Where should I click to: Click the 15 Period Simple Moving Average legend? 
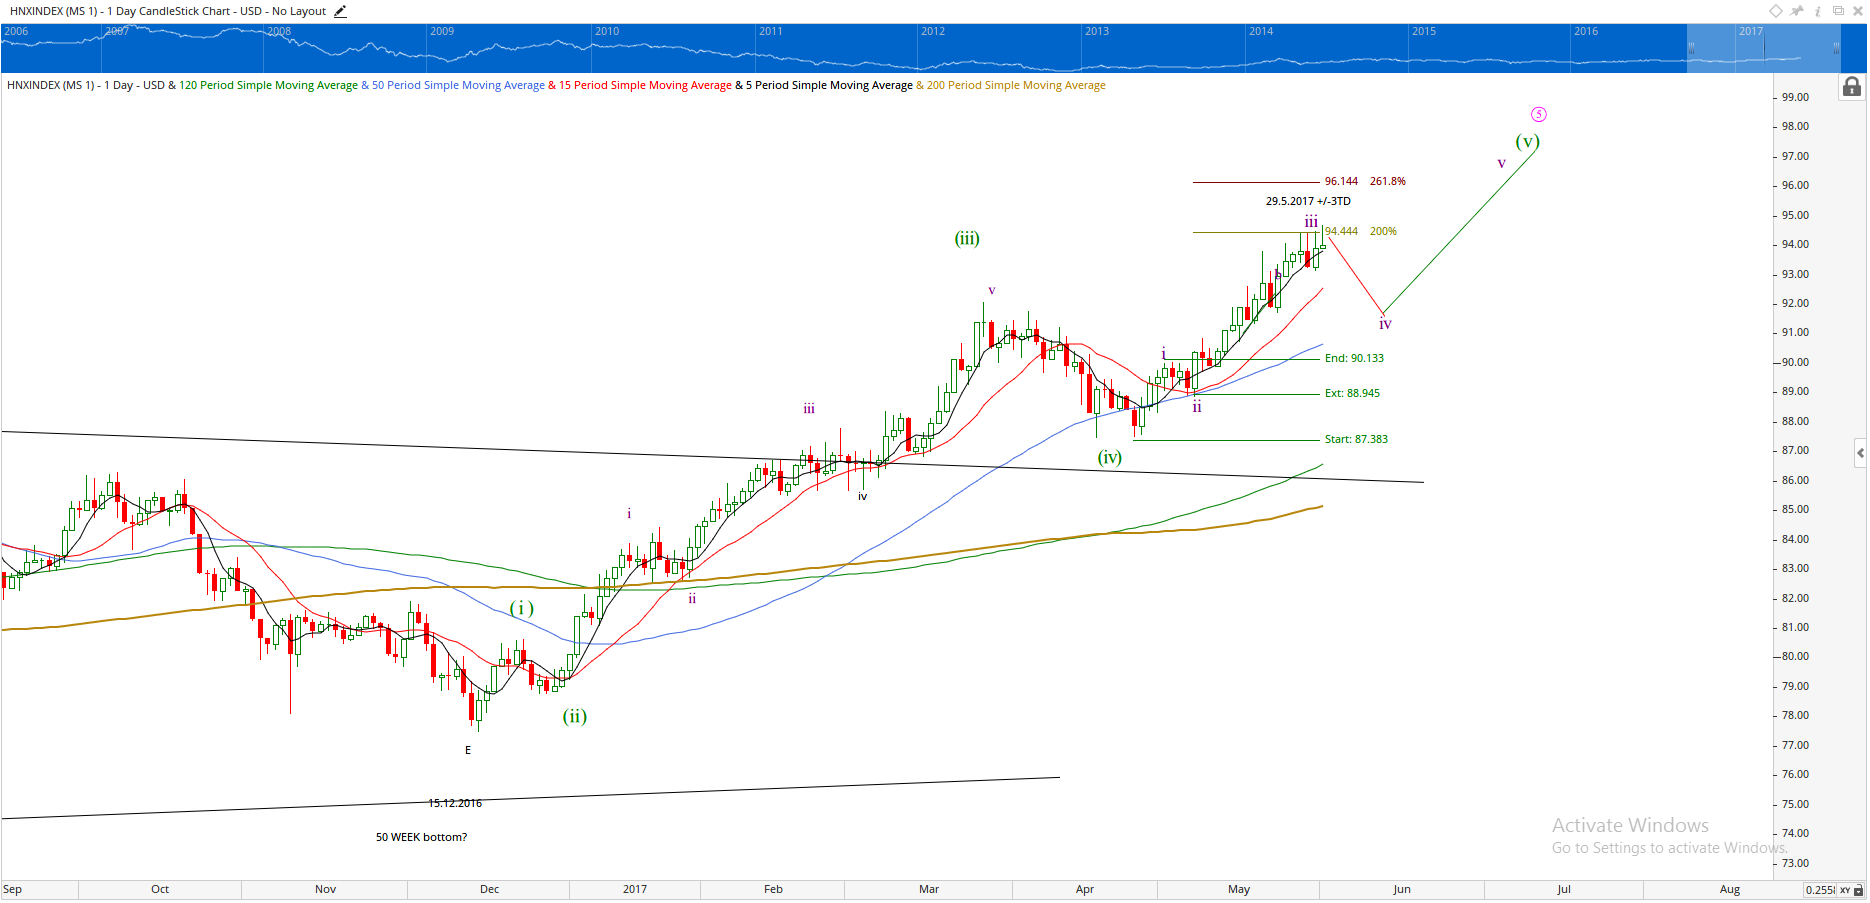645,85
